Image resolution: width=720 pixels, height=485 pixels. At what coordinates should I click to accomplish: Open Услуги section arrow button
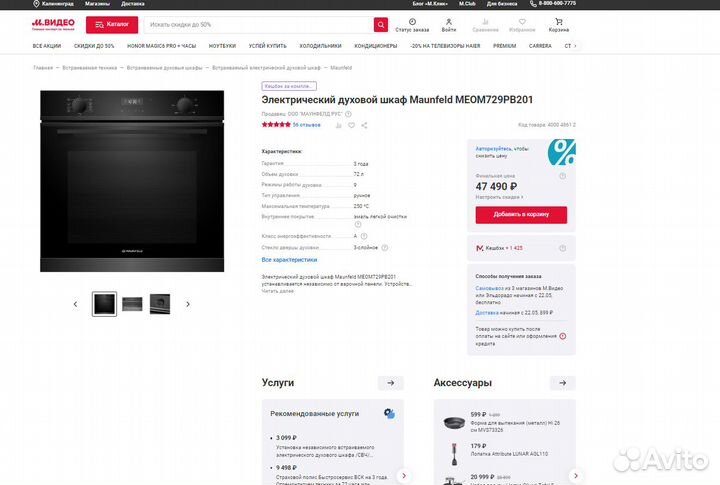pos(391,383)
